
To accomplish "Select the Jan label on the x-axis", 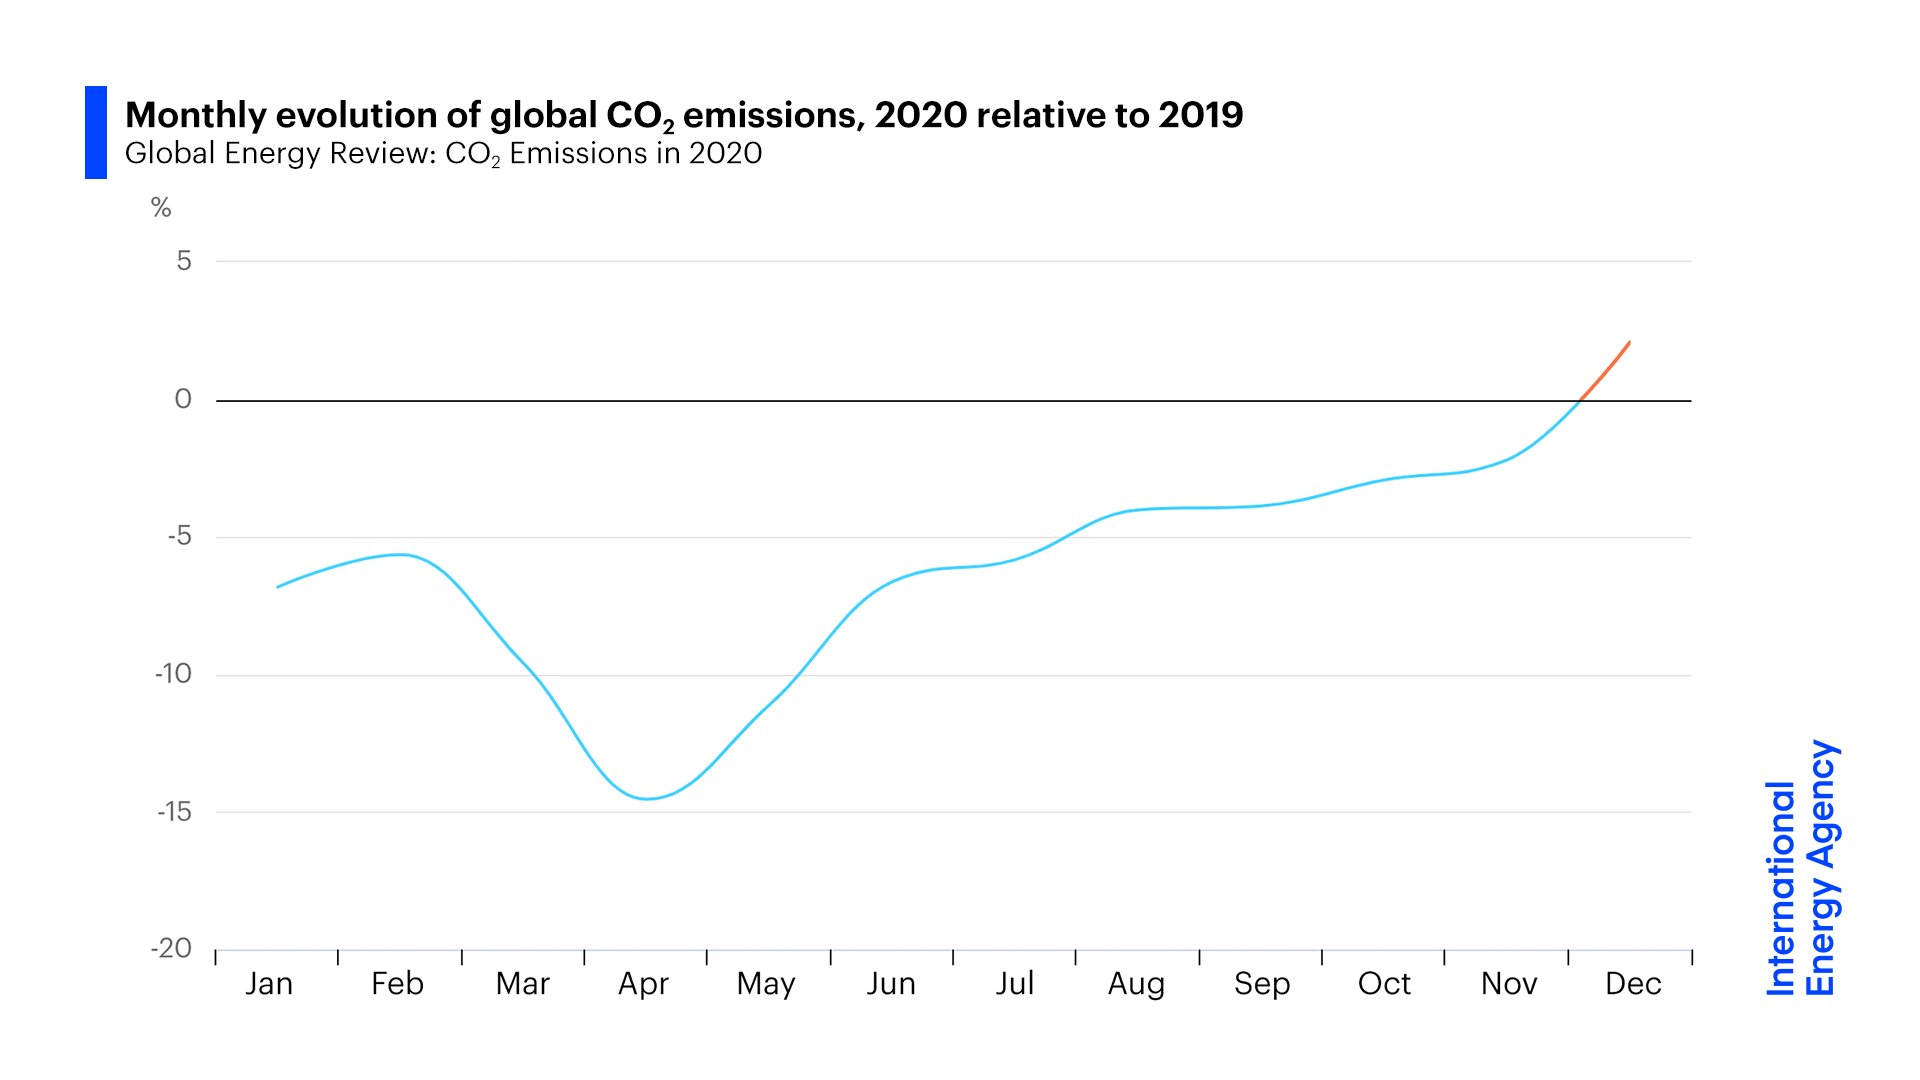I will [269, 984].
